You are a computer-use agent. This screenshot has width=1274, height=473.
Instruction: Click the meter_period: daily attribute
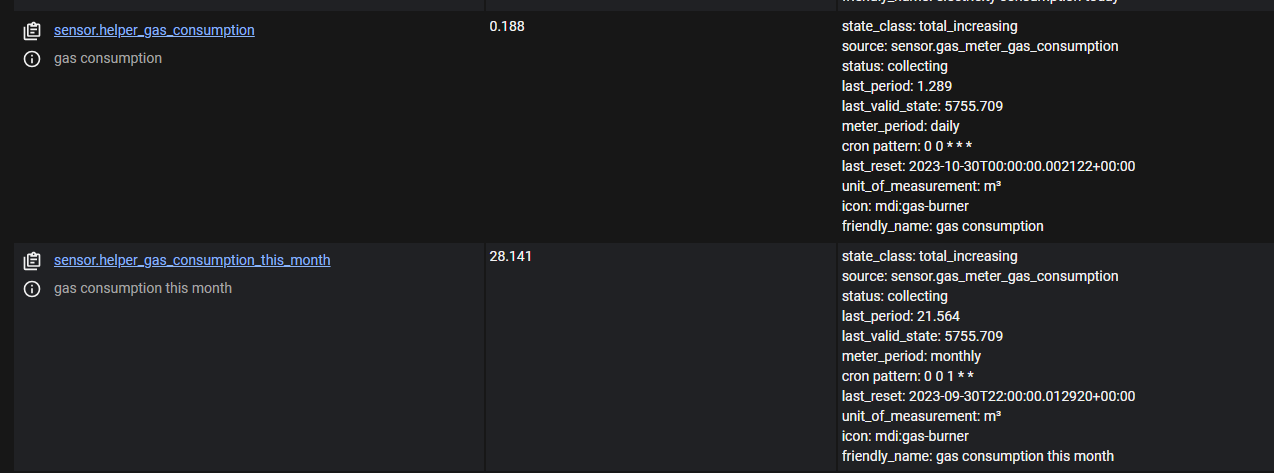pos(901,126)
